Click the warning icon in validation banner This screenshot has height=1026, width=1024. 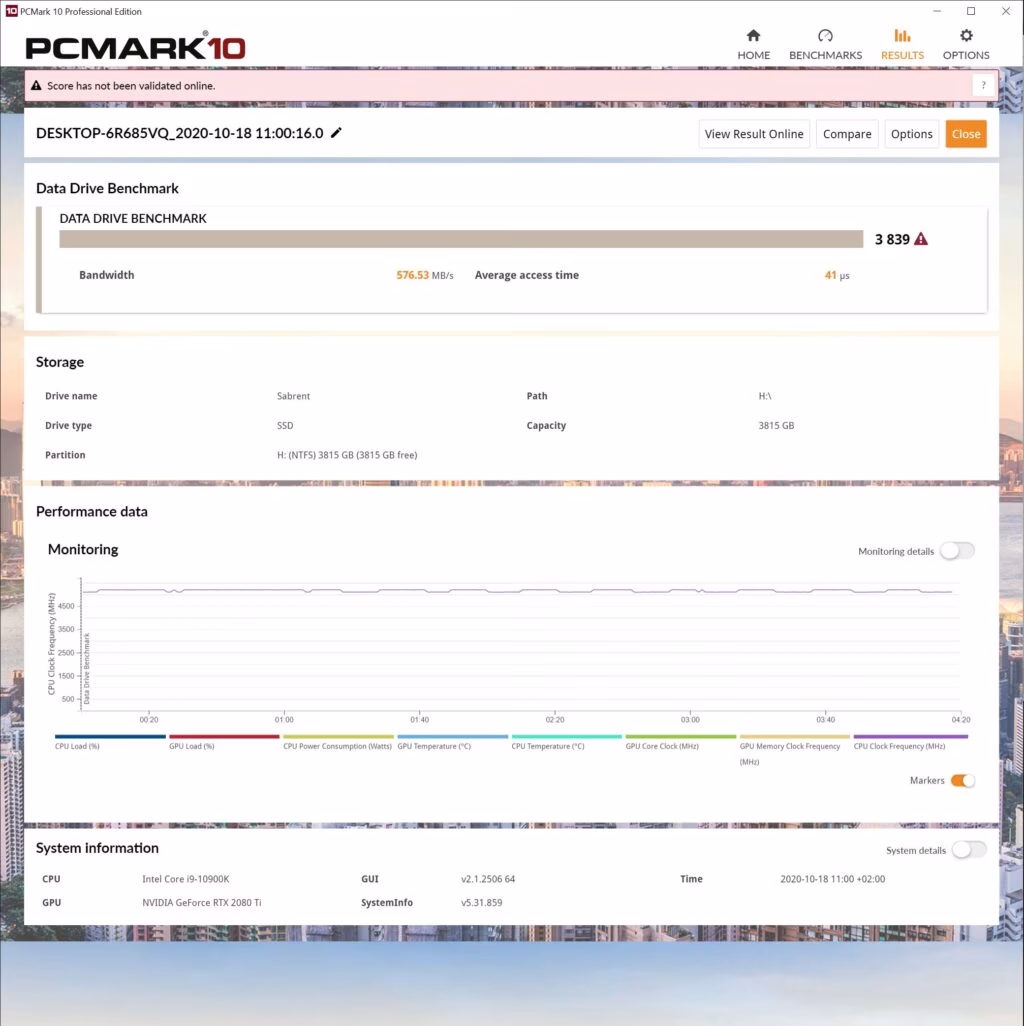[36, 86]
